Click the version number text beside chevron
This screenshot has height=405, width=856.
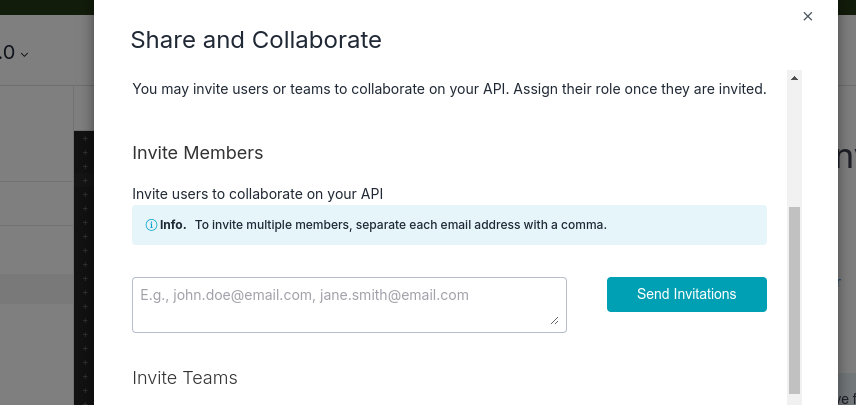pyautogui.click(x=7, y=53)
